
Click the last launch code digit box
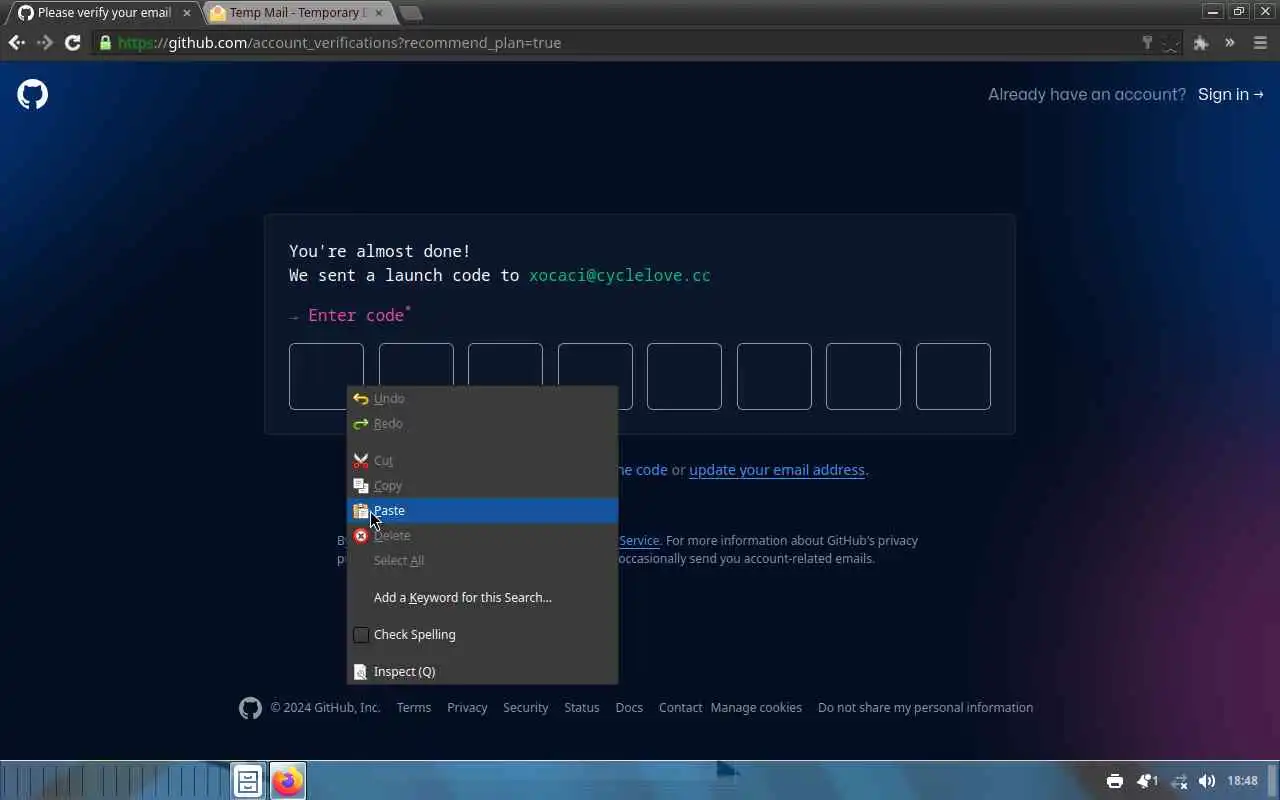click(x=953, y=377)
